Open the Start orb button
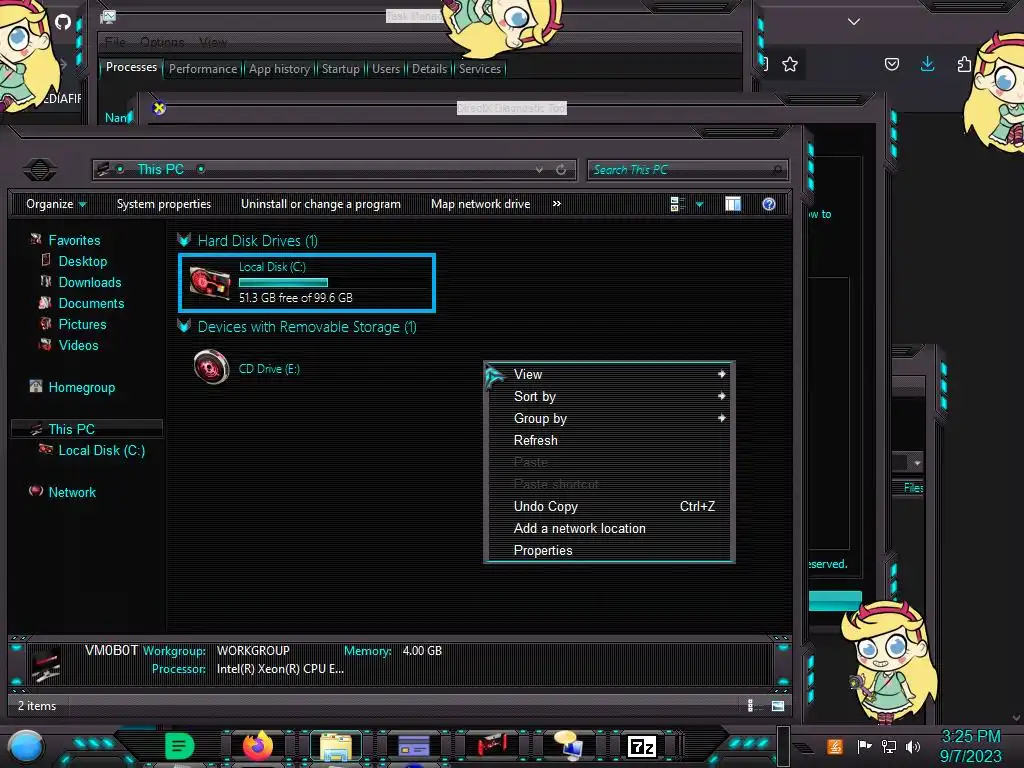1024x768 pixels. coord(25,747)
